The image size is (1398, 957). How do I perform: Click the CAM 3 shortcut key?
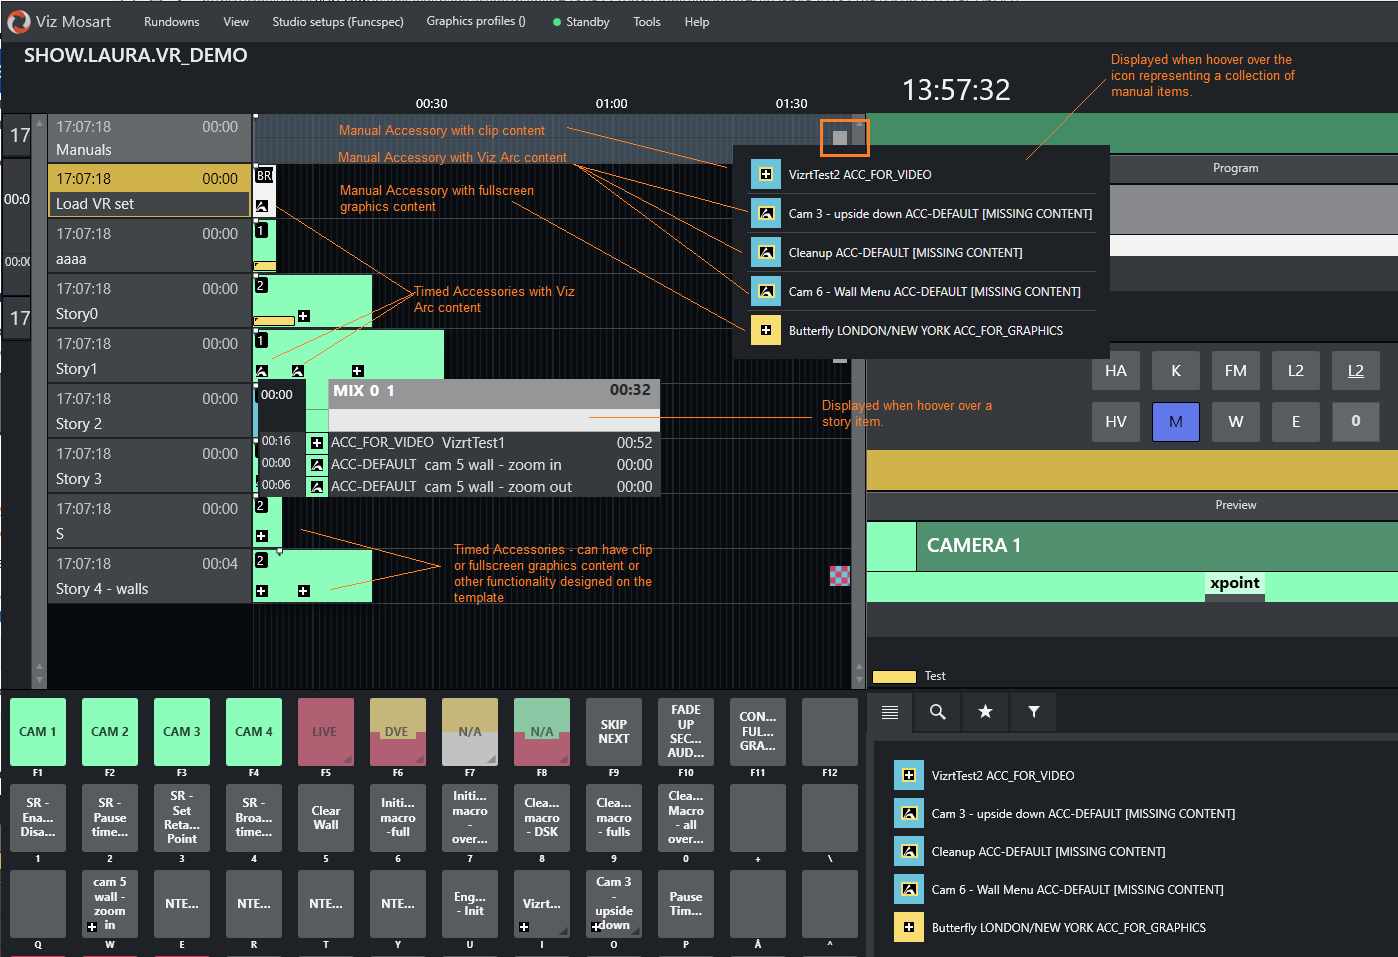tap(182, 732)
